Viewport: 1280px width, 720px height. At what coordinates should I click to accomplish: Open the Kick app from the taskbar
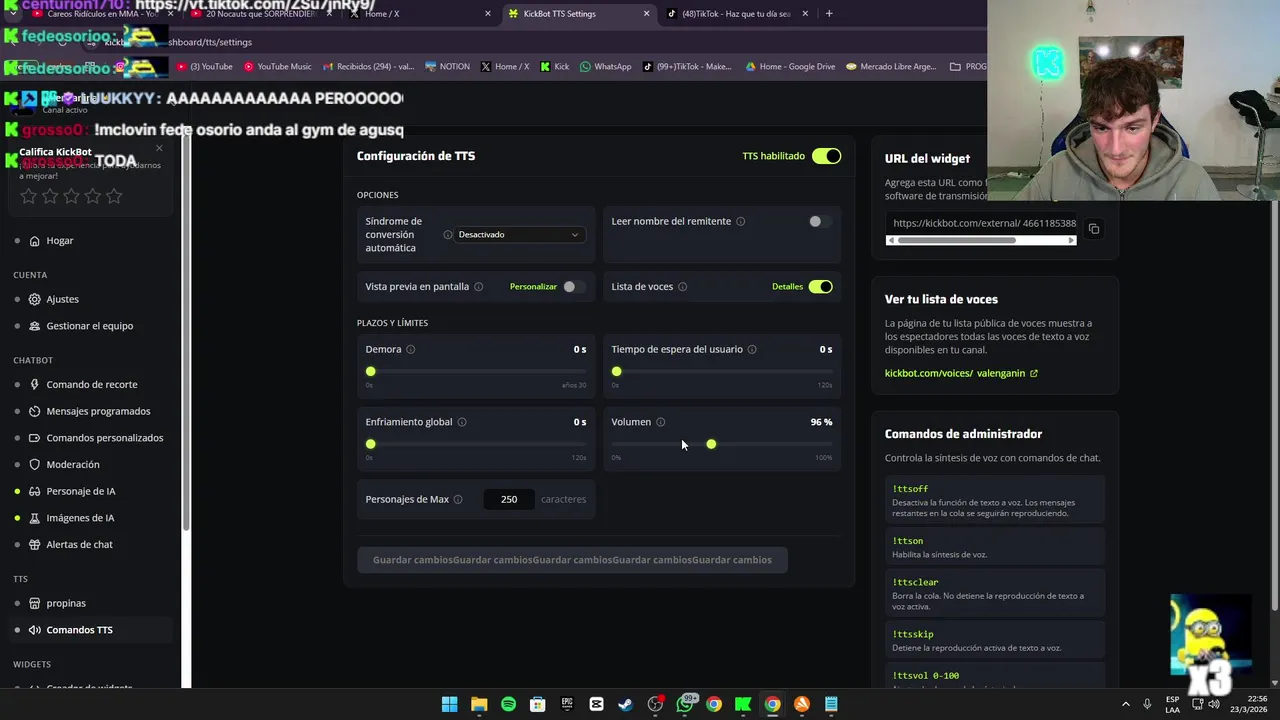[x=743, y=704]
